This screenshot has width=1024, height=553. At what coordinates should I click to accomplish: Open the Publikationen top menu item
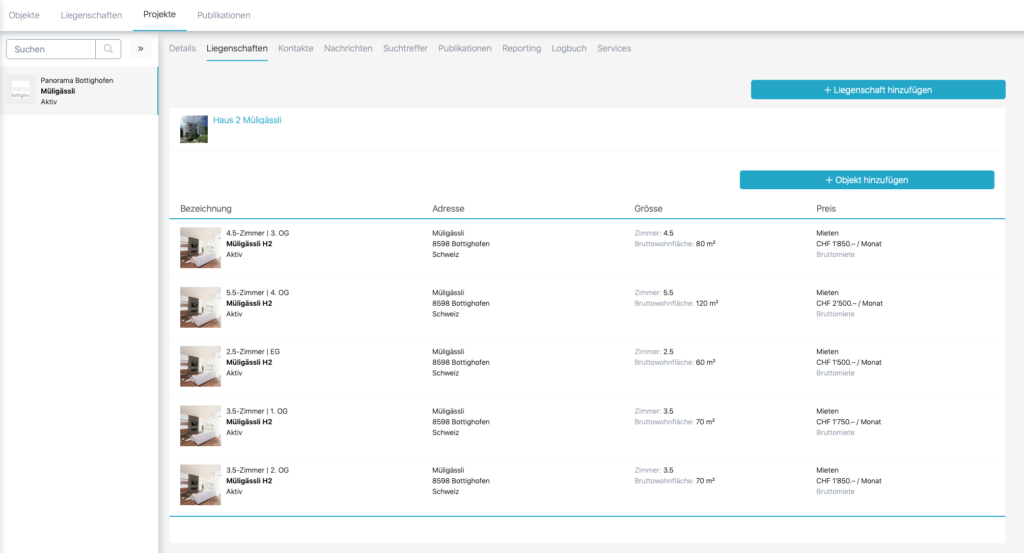tap(224, 15)
